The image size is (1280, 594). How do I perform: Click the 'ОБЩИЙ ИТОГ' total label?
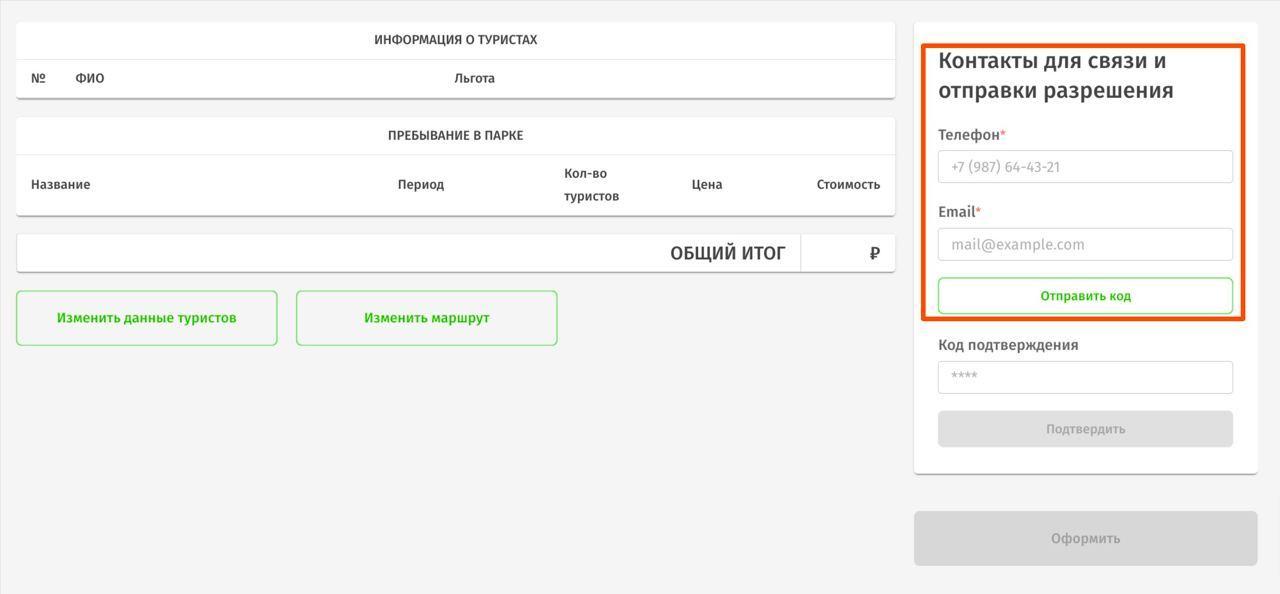click(728, 254)
